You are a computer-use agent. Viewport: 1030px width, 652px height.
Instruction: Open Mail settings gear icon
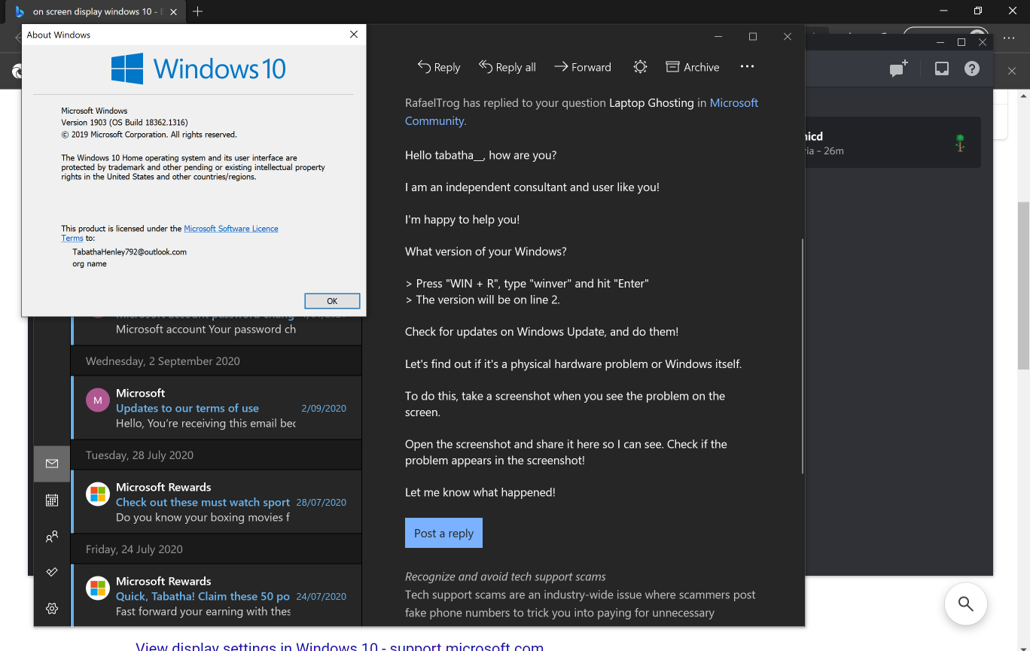[x=52, y=609]
